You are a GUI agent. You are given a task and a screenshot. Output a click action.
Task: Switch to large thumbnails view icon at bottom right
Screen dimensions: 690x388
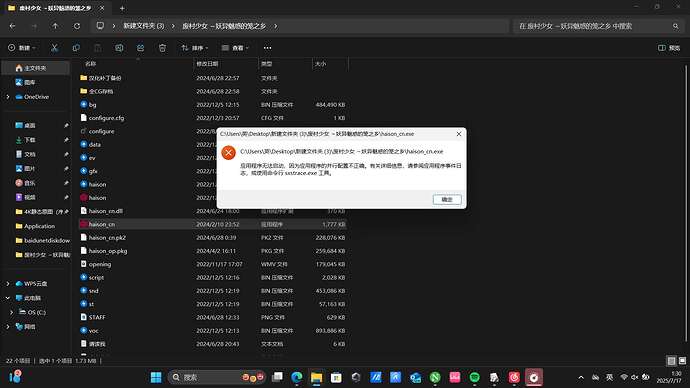click(x=683, y=361)
